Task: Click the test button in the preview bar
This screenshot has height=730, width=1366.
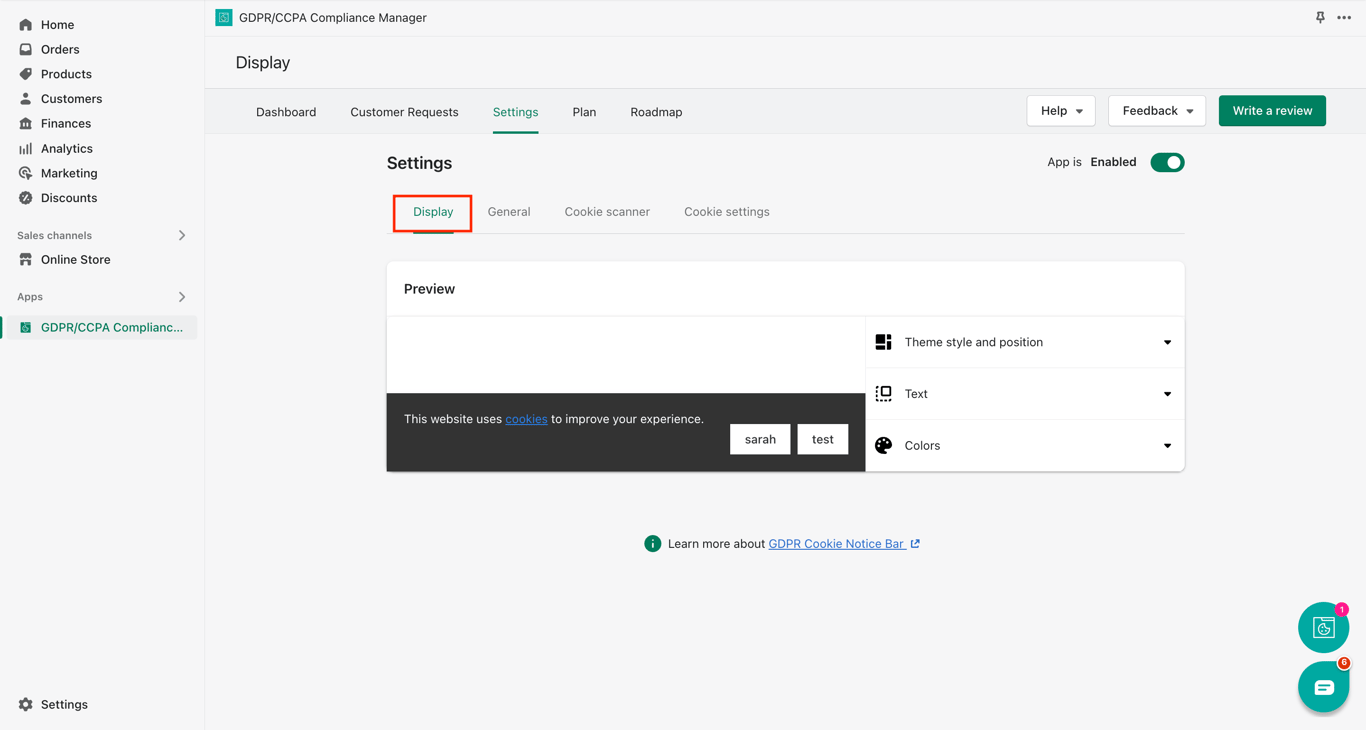Action: [823, 440]
